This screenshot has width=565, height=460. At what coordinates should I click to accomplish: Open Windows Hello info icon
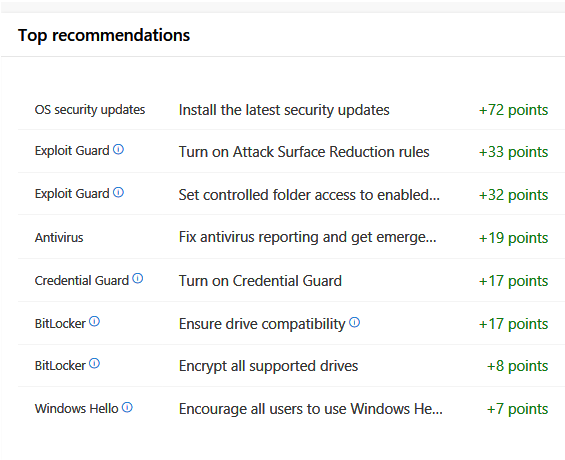pos(127,407)
